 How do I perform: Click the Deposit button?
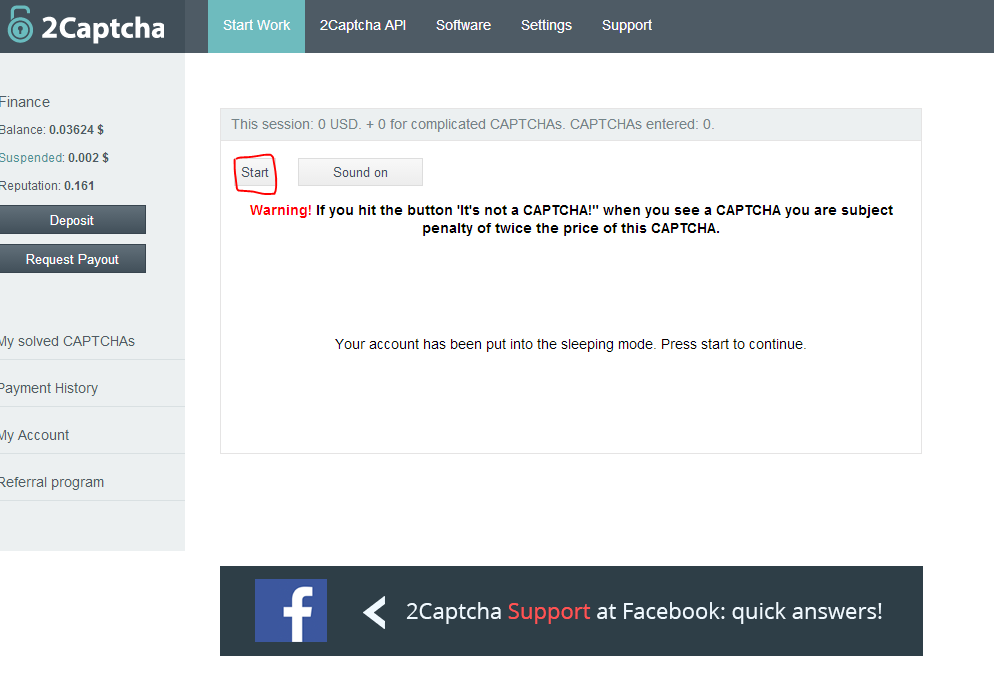click(72, 220)
